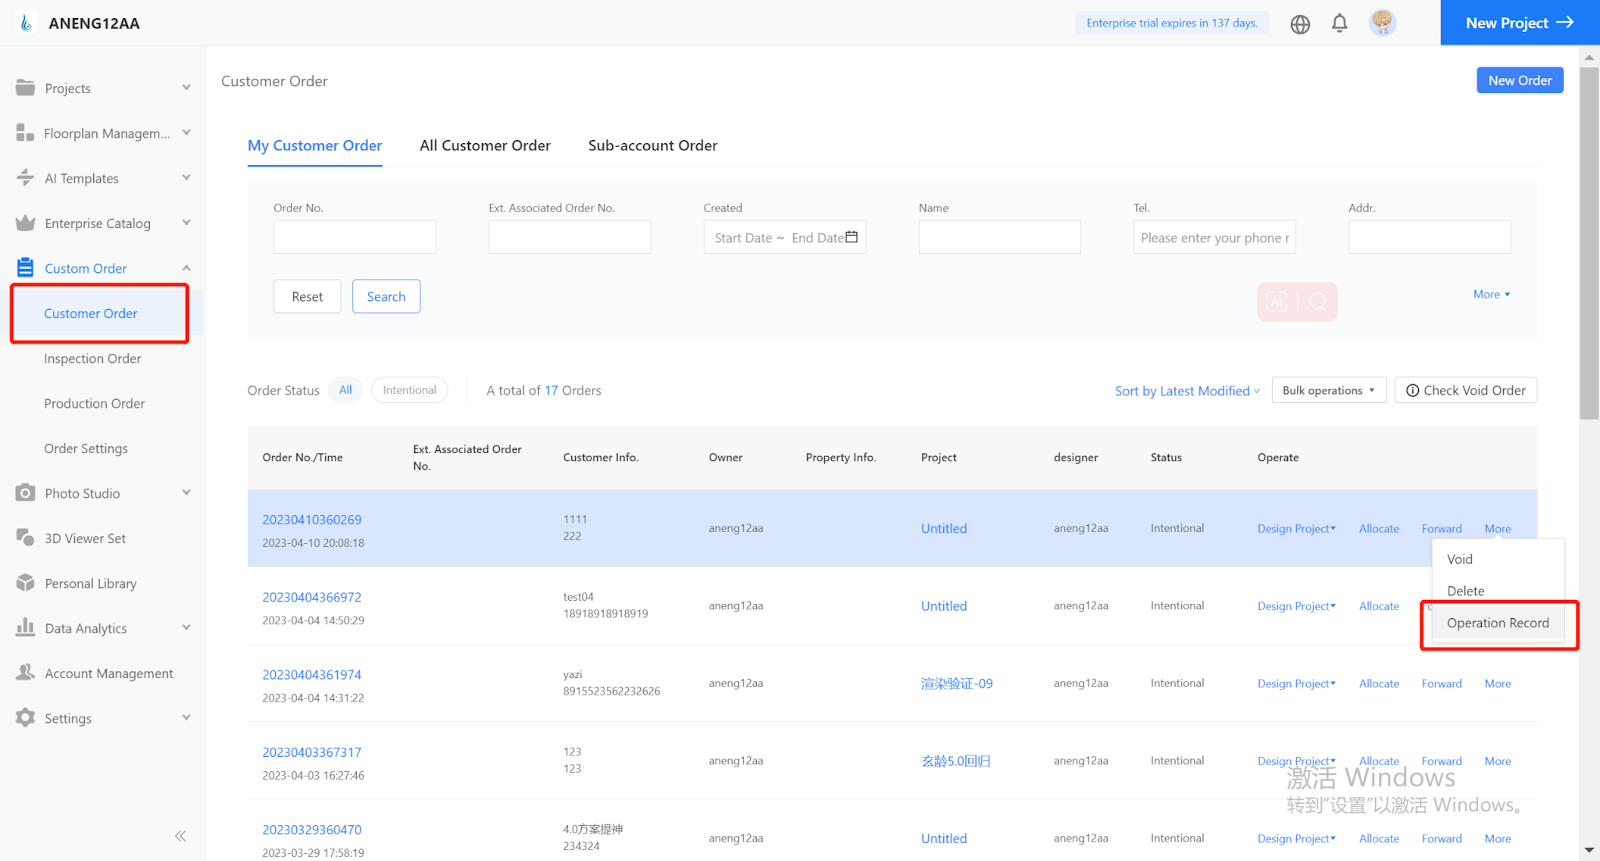The width and height of the screenshot is (1600, 861).
Task: Click the notification bell icon
Action: [x=1339, y=23]
